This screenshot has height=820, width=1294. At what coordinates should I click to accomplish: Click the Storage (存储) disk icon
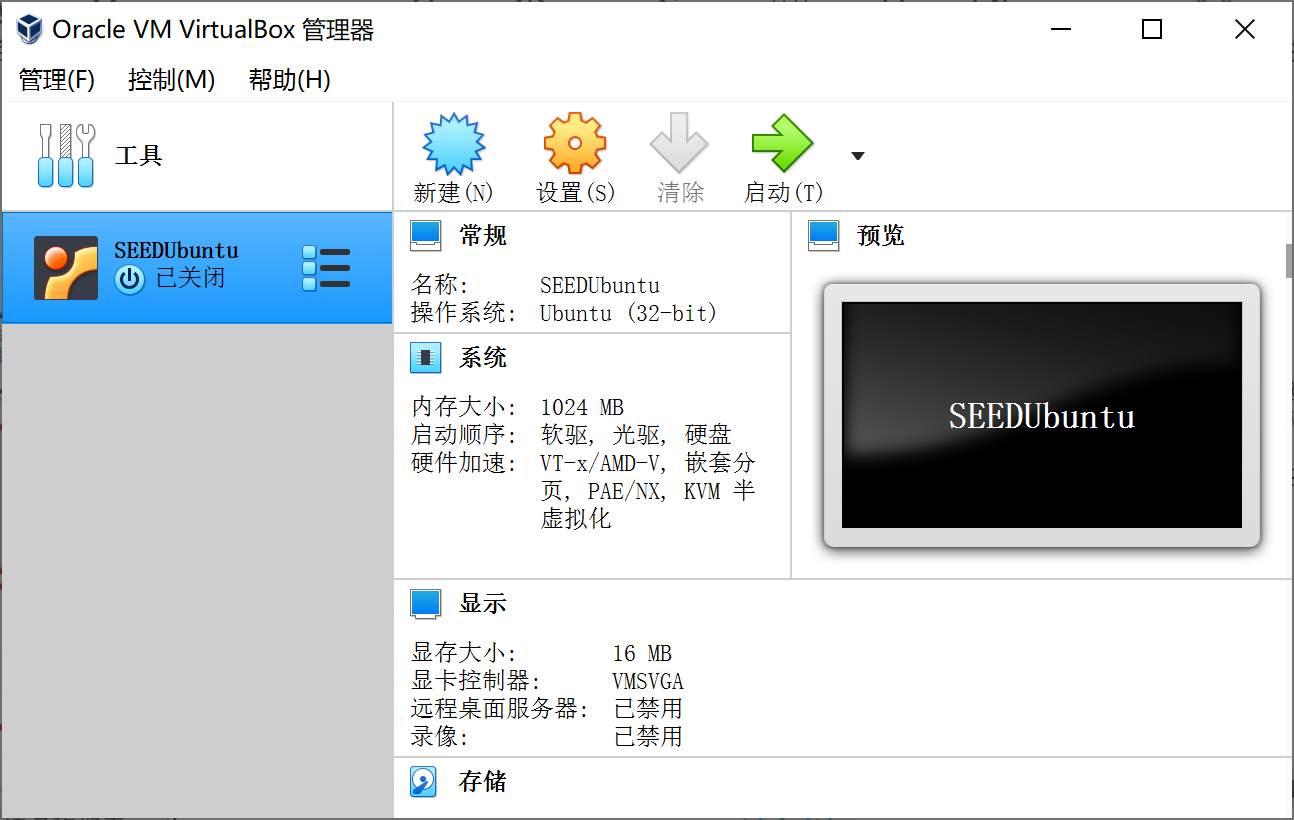[424, 782]
